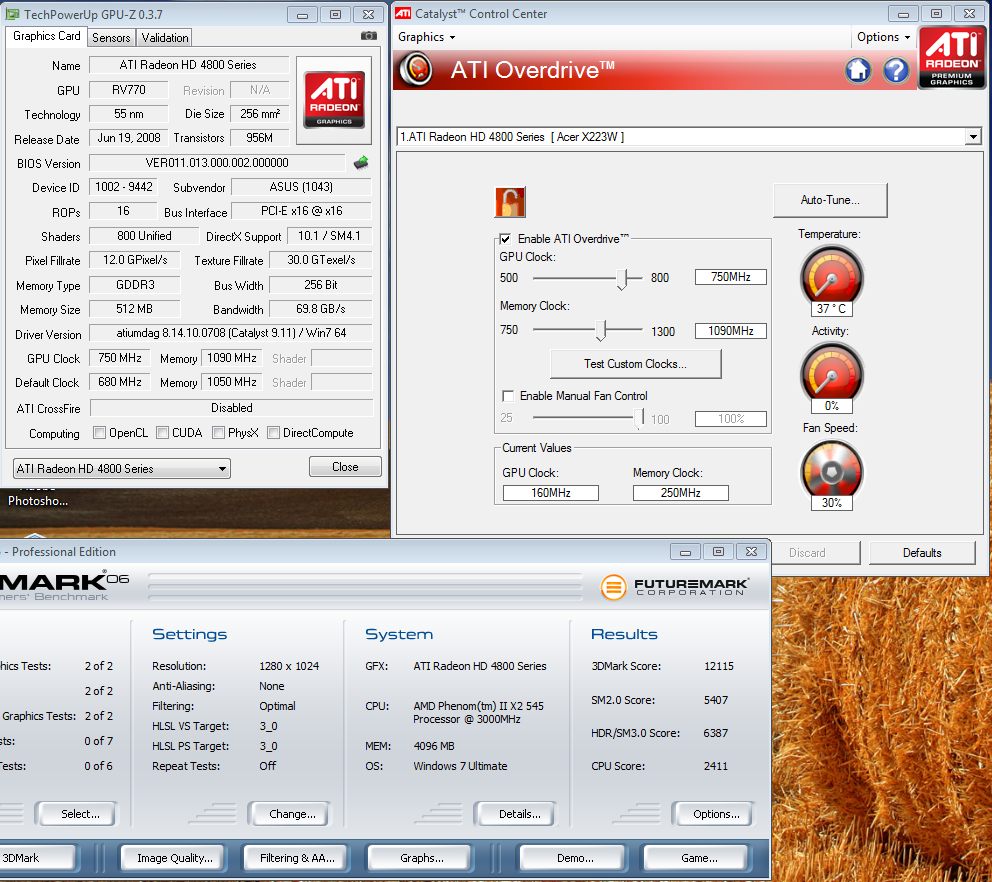The image size is (992, 882).
Task: Click the current Memory Clock 250MHz field
Action: point(681,493)
